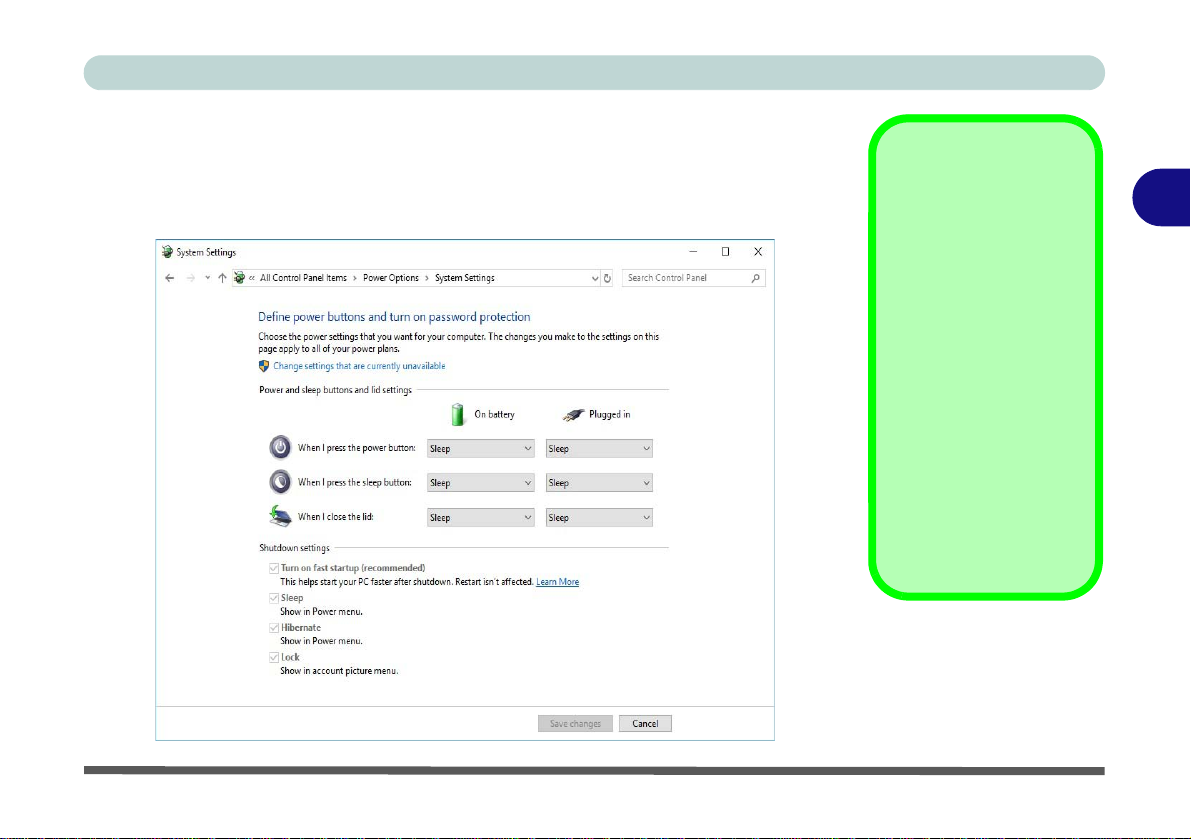Open close the lid On battery dropdown
1191x839 pixels.
pos(480,518)
